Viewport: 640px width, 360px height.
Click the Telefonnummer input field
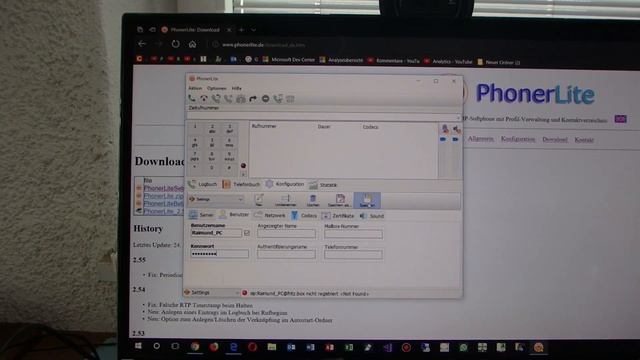(x=353, y=255)
